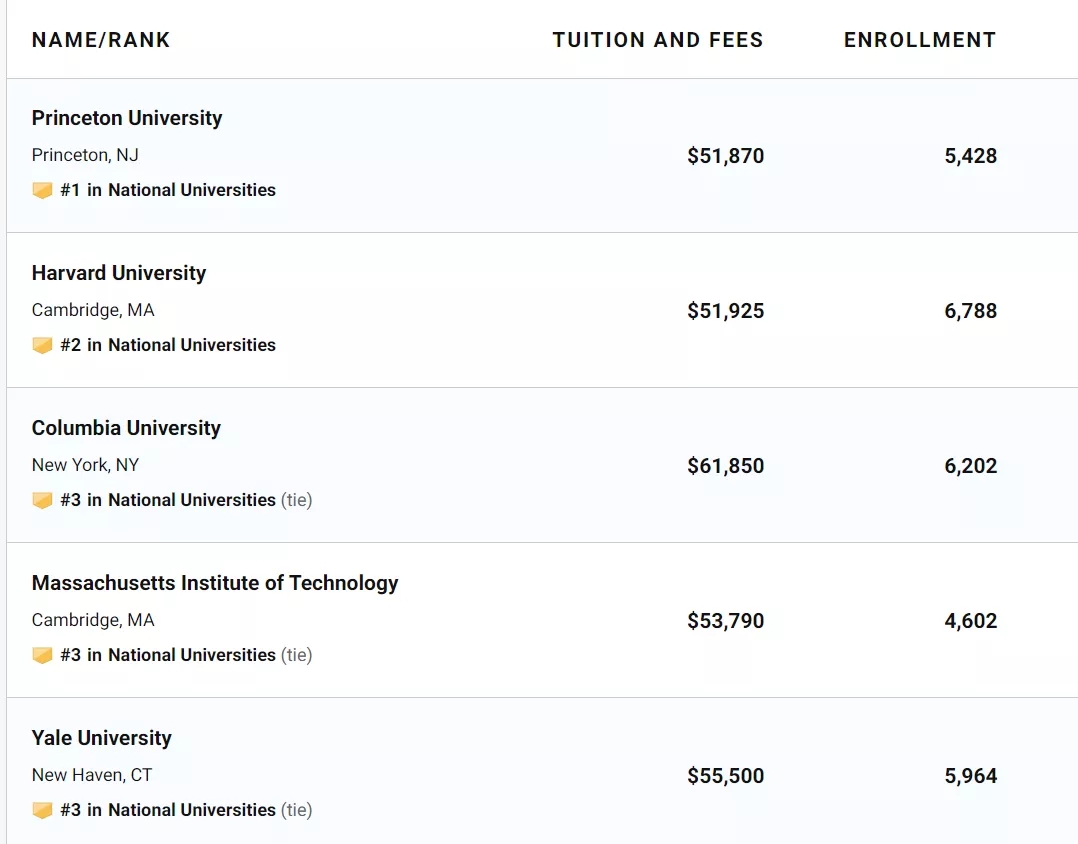The height and width of the screenshot is (844, 1078).
Task: Click Harvard's 6,788 enrollment value
Action: pyautogui.click(x=970, y=311)
